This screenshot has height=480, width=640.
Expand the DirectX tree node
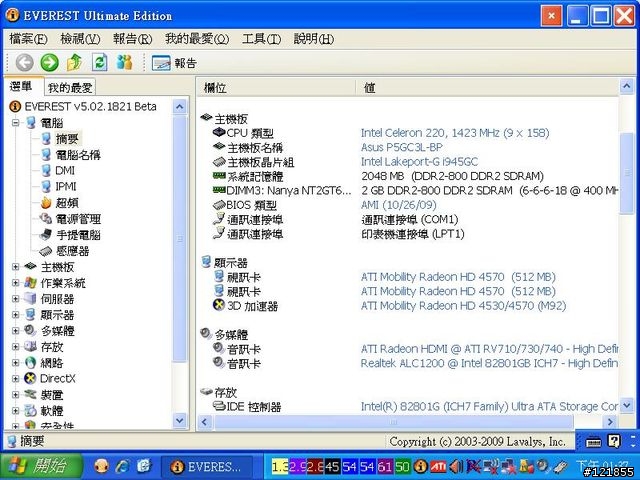tap(16, 379)
